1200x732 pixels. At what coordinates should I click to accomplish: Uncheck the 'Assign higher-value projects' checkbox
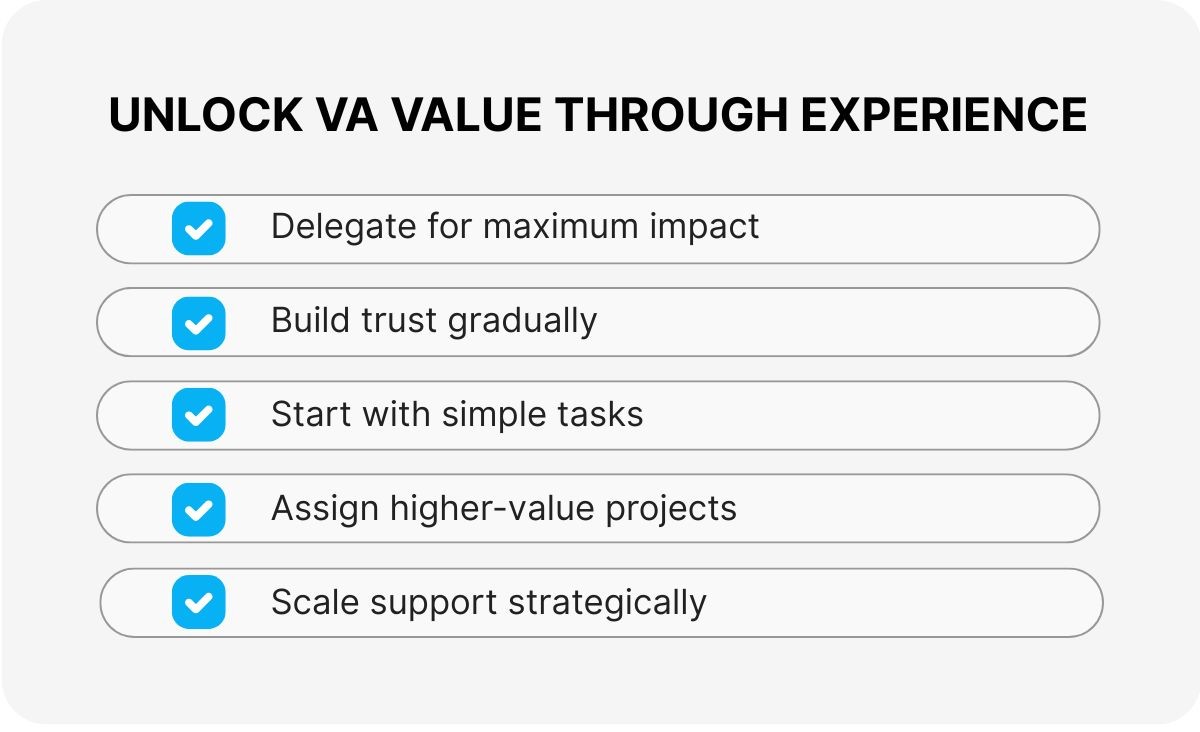tap(198, 510)
